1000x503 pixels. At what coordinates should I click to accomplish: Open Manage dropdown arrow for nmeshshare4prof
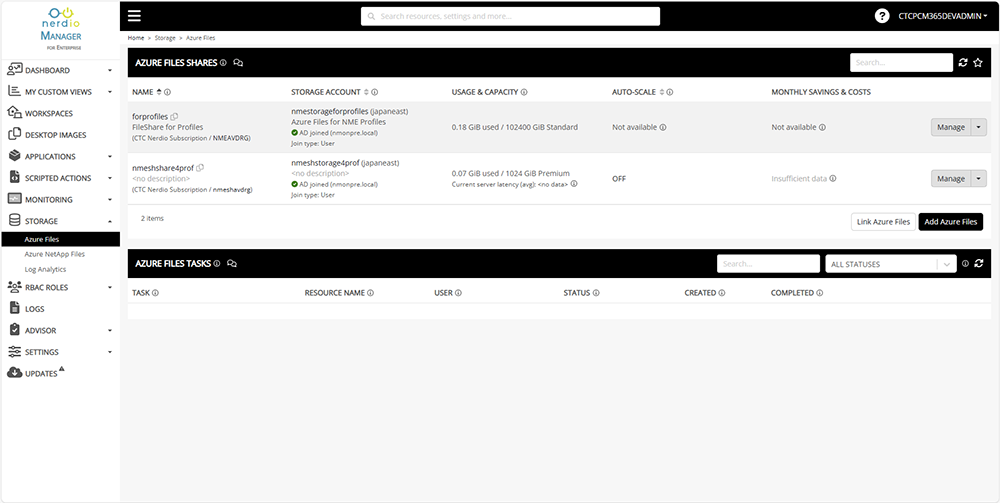click(x=978, y=179)
